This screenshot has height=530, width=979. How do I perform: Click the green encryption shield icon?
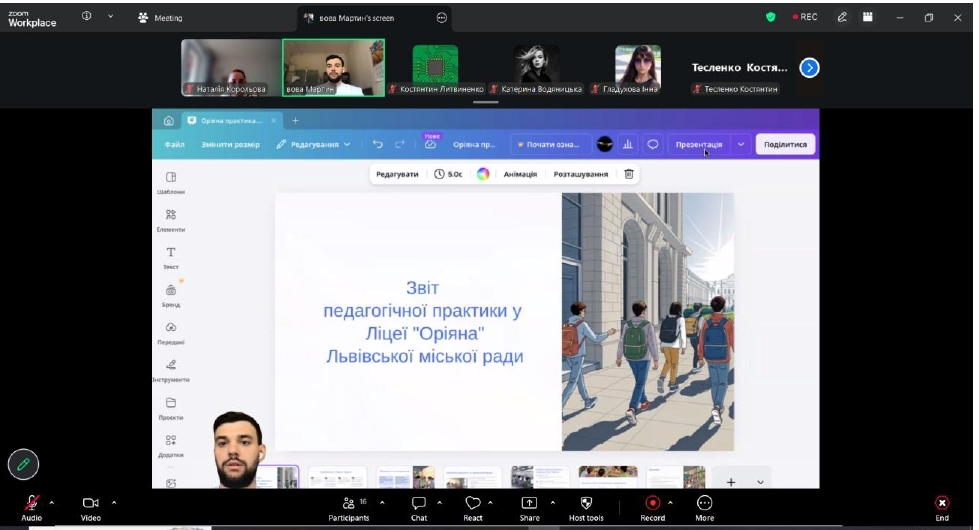(x=770, y=17)
